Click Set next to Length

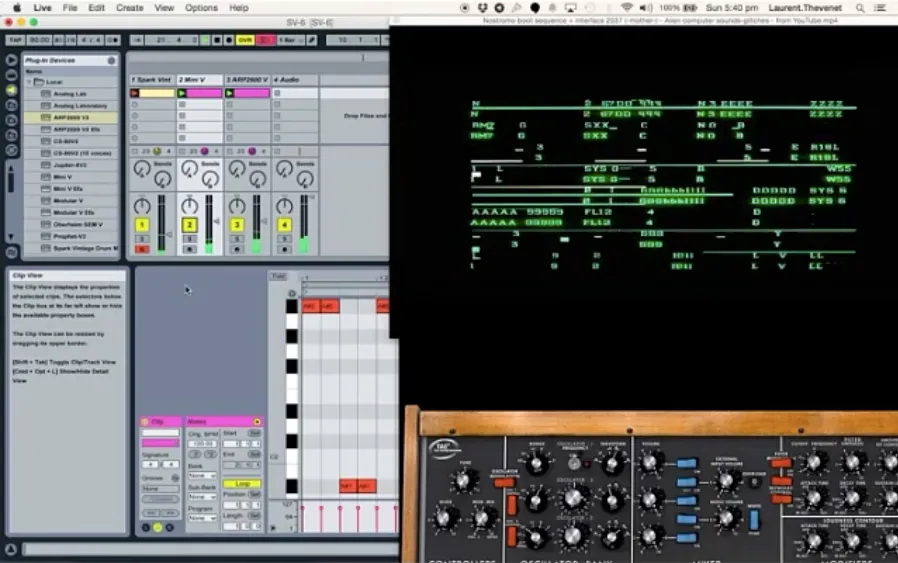(x=255, y=515)
